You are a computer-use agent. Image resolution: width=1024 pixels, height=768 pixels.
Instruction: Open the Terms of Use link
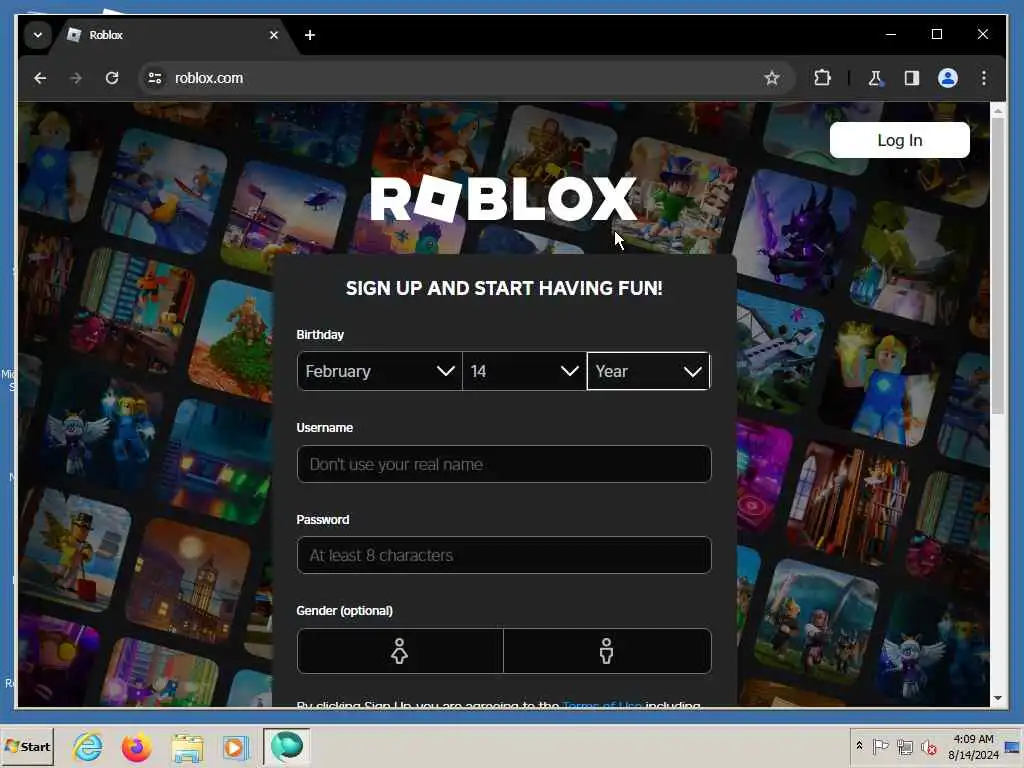pos(601,705)
